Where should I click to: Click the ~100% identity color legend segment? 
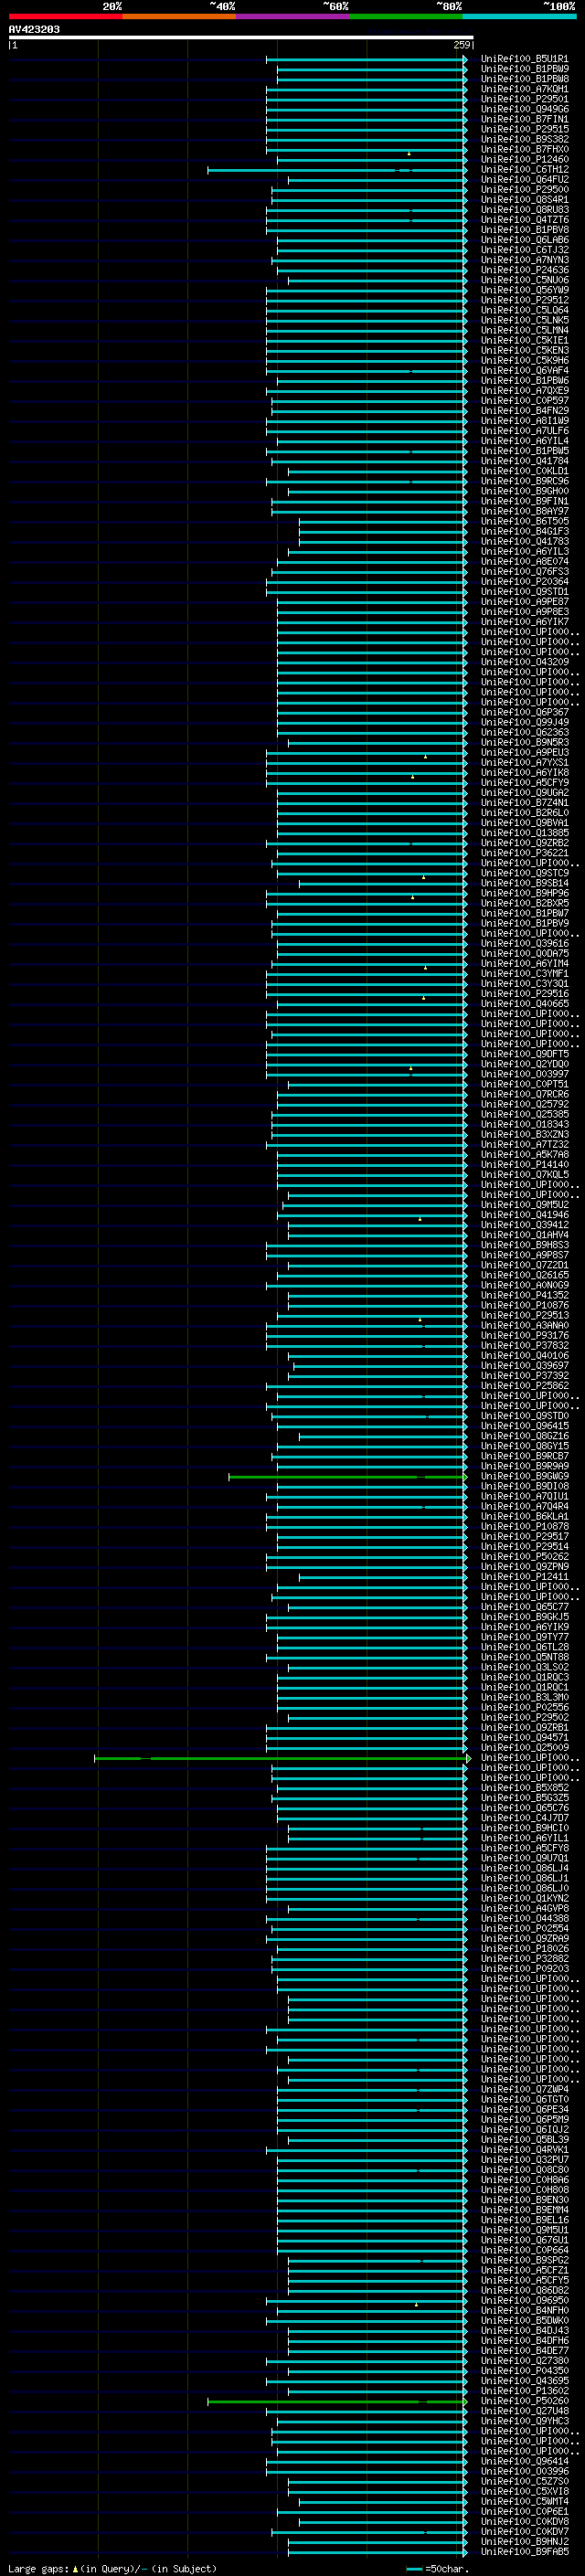519,16
